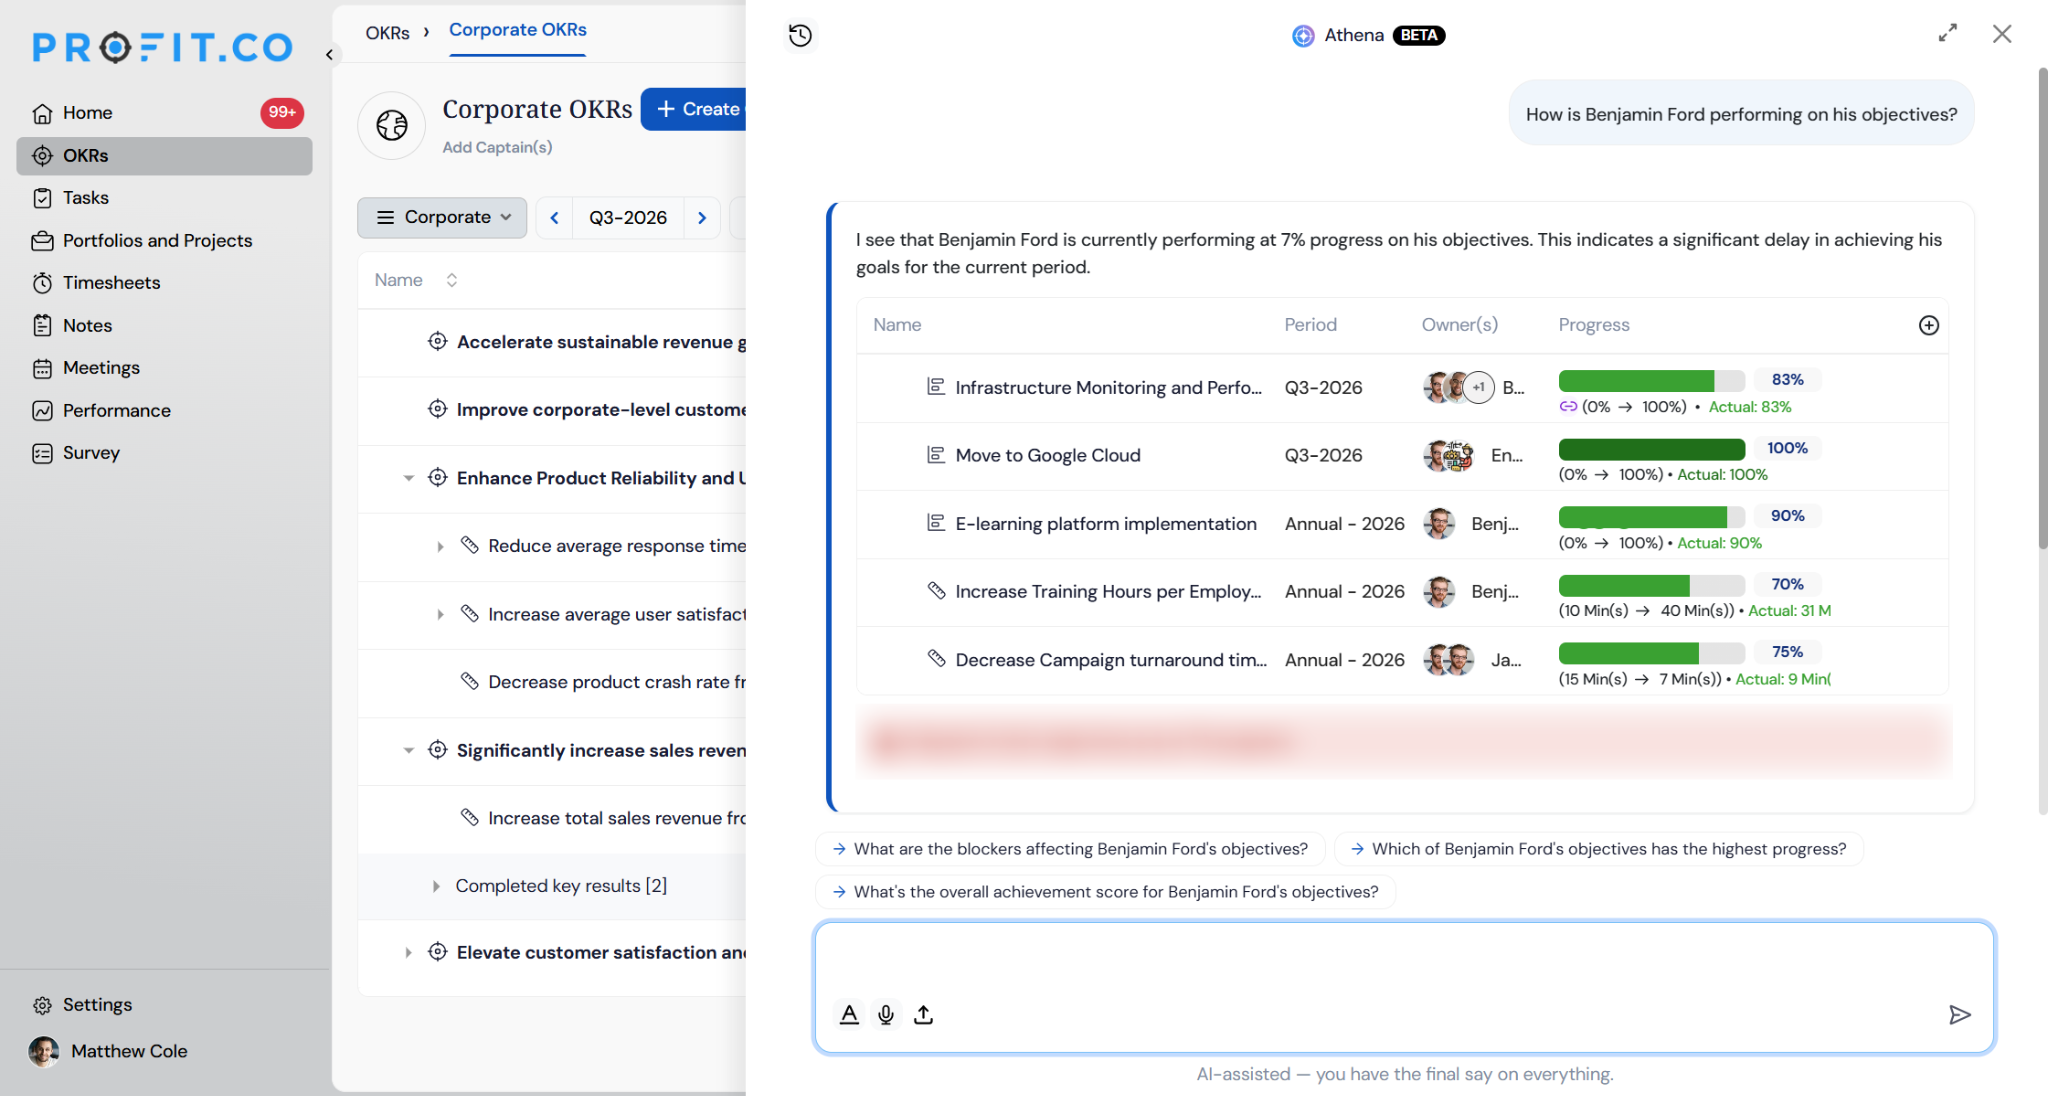
Task: Click owner avatars for Infrastructure Monitoring row
Action: [1458, 387]
